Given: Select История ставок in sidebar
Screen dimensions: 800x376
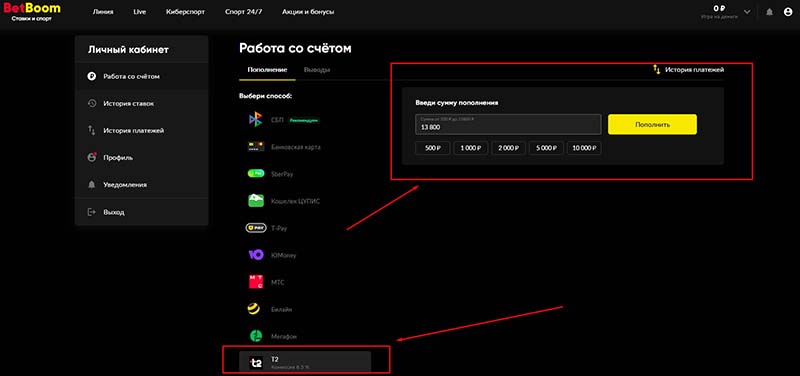Looking at the screenshot, I should [141, 104].
